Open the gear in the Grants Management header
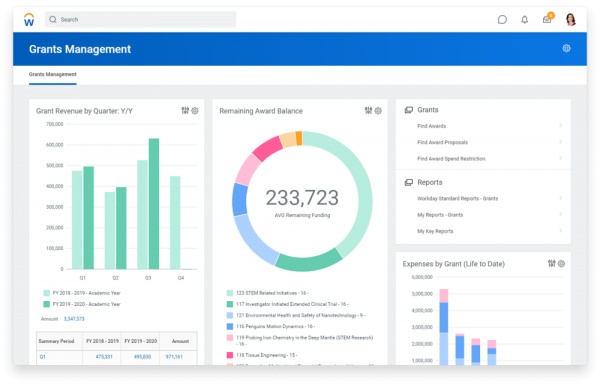The width and height of the screenshot is (600, 385). [566, 48]
